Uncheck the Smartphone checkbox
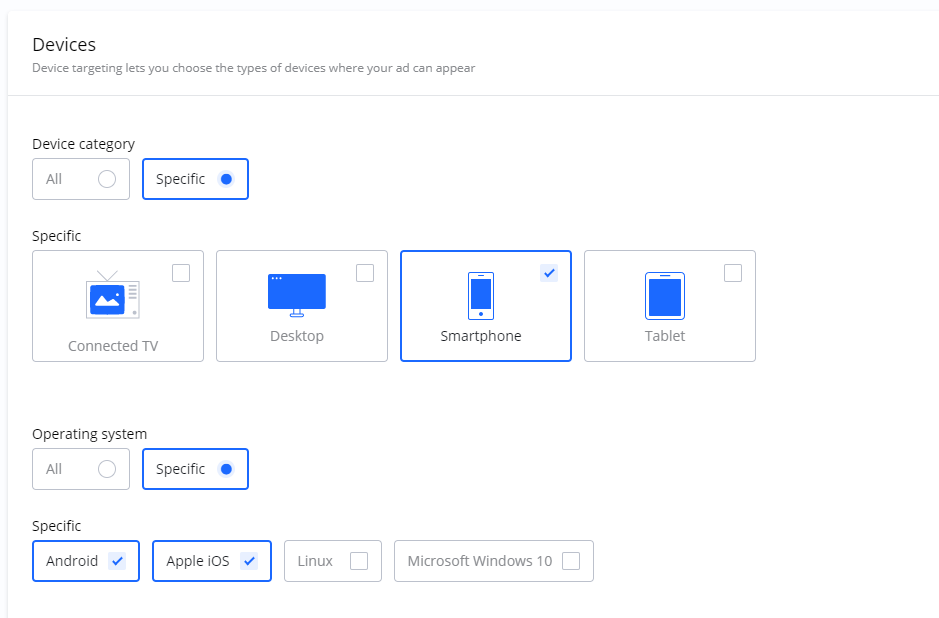 pyautogui.click(x=549, y=273)
